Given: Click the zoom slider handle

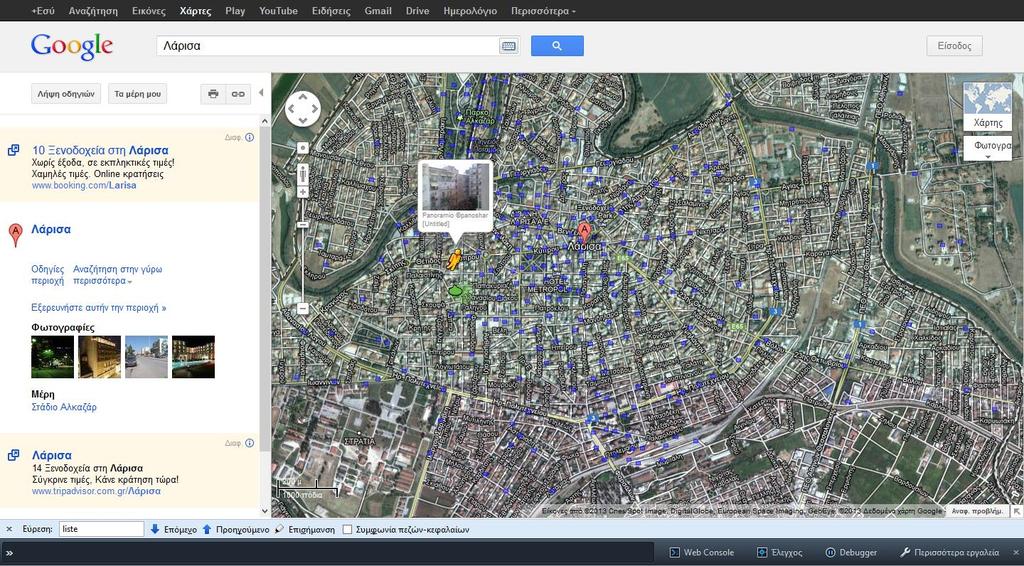Looking at the screenshot, I should (303, 225).
